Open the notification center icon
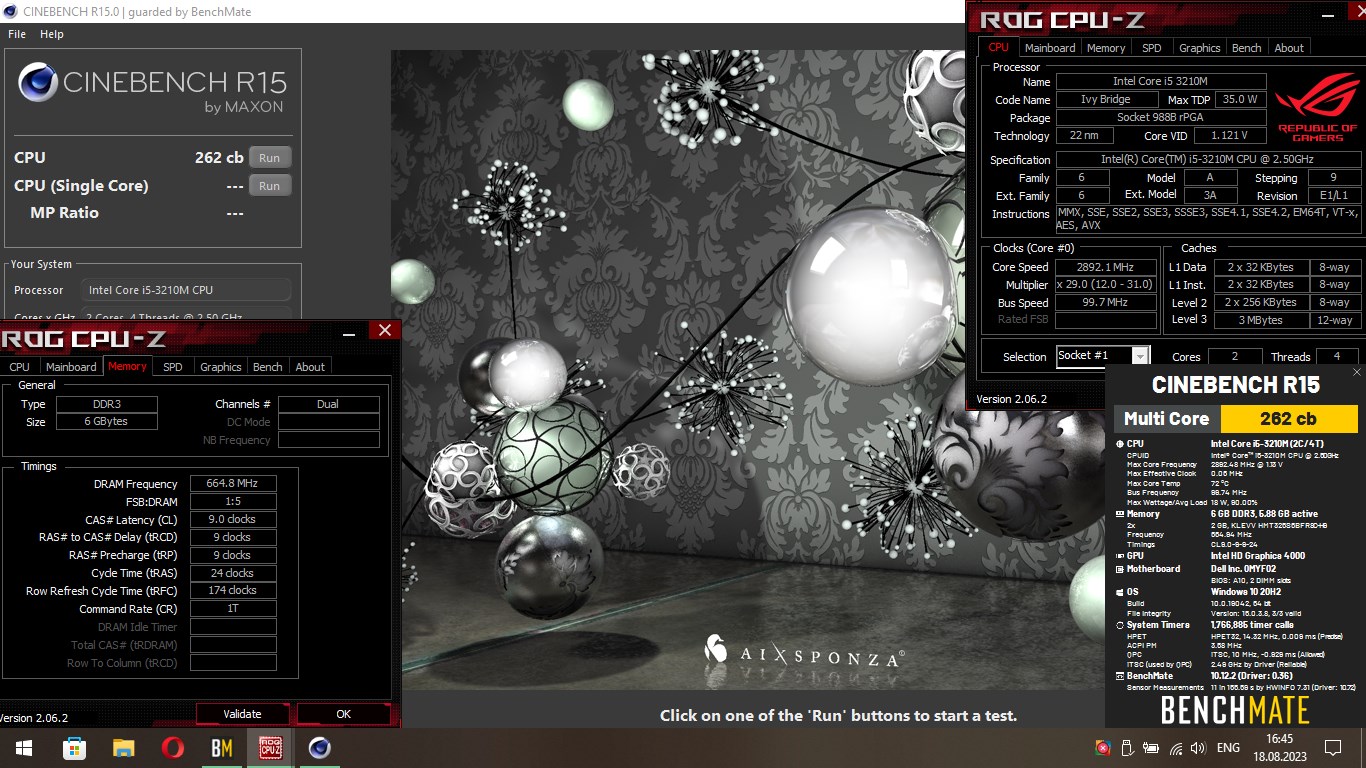This screenshot has width=1366, height=768. click(1332, 748)
